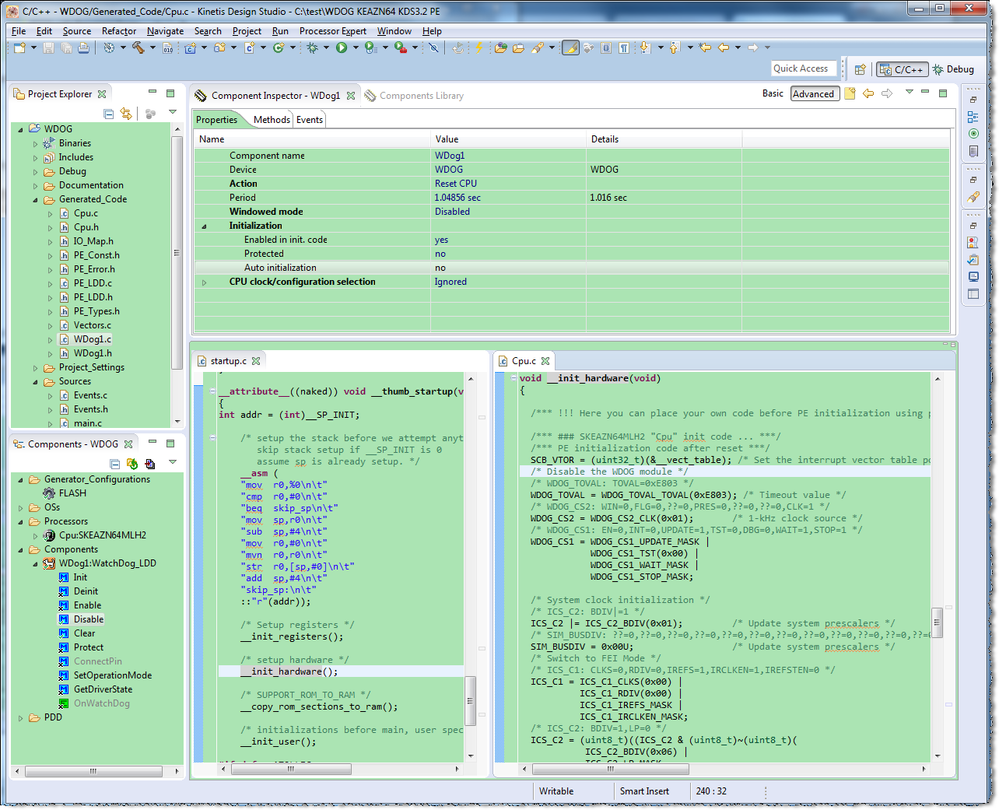Viewport: 999px width, 810px height.
Task: Click the WDog1:WatchDog_LDD component icon
Action: pos(48,563)
